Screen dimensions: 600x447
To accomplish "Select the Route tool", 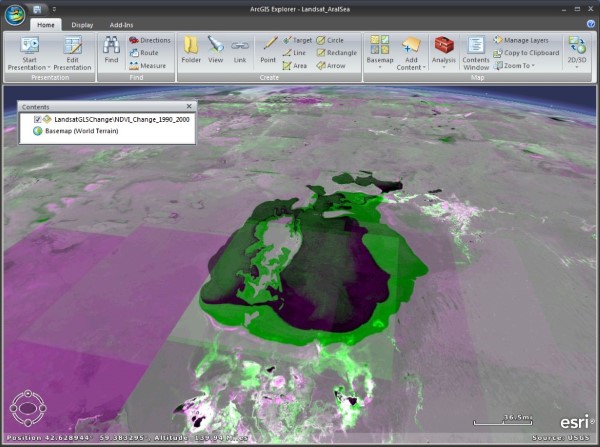I will pos(144,53).
